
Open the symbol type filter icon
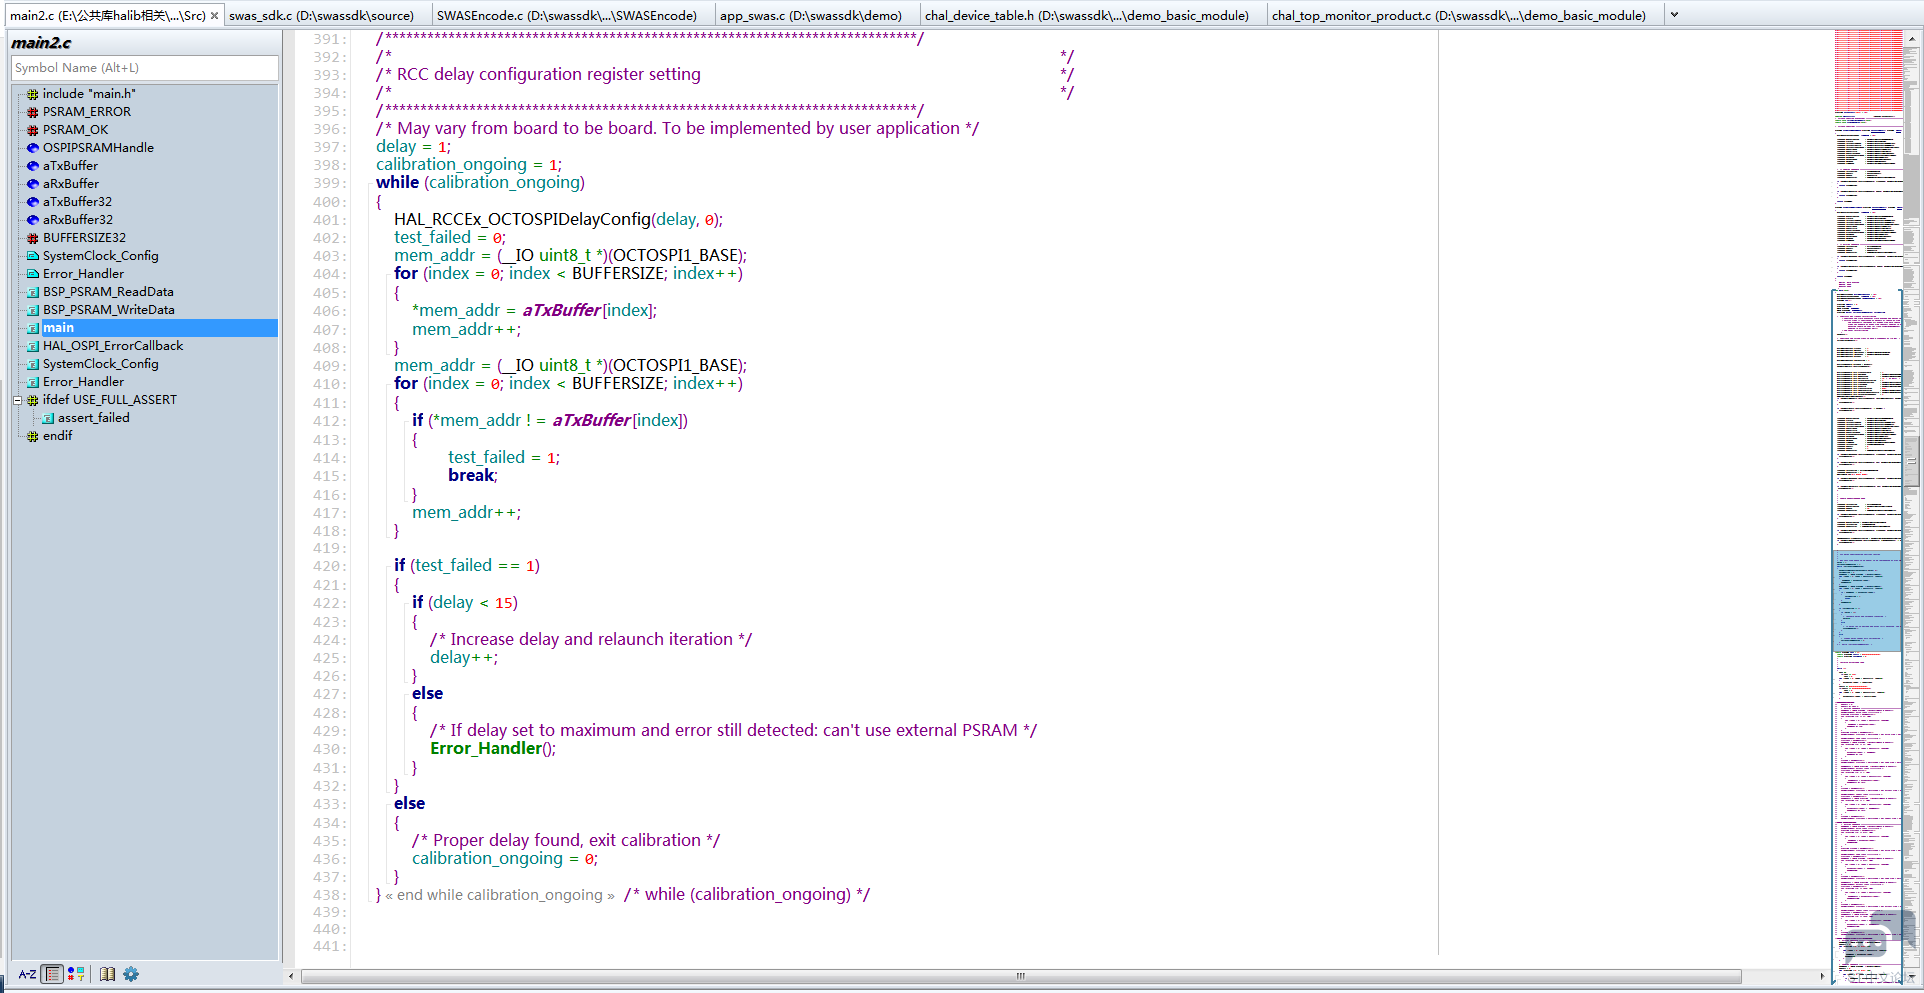[x=76, y=974]
